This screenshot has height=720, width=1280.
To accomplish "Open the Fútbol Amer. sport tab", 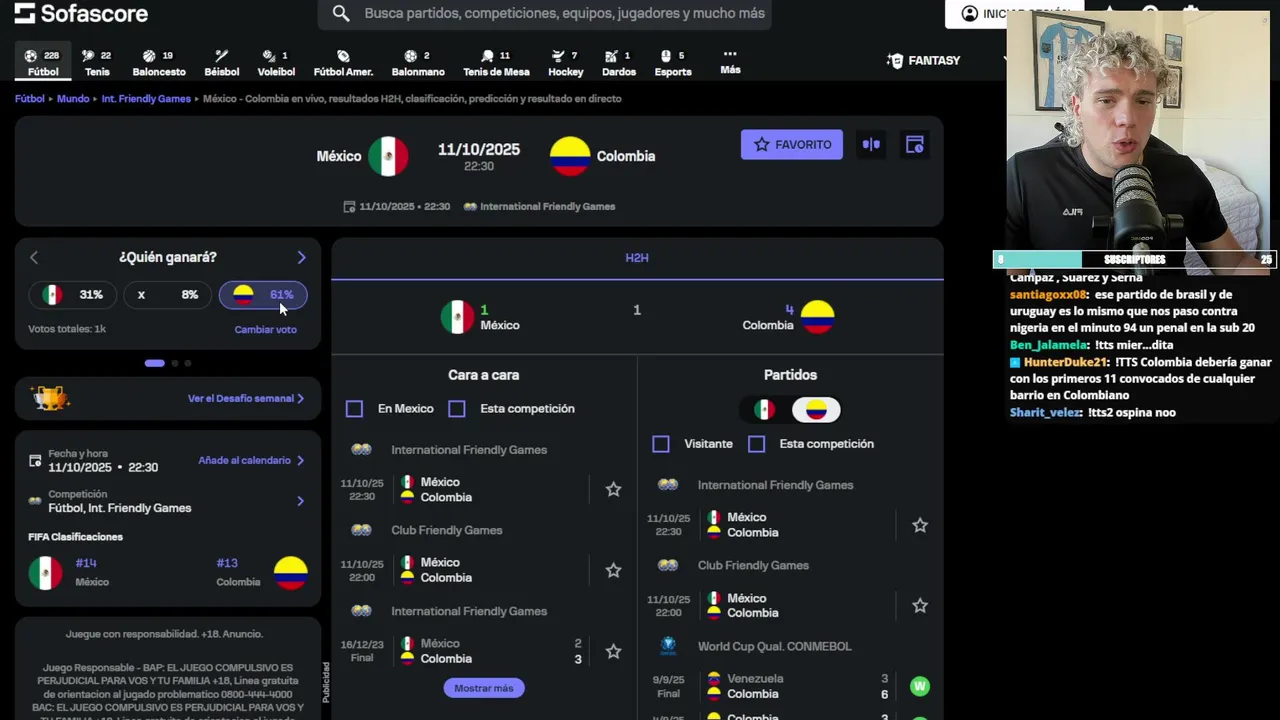I will (343, 63).
